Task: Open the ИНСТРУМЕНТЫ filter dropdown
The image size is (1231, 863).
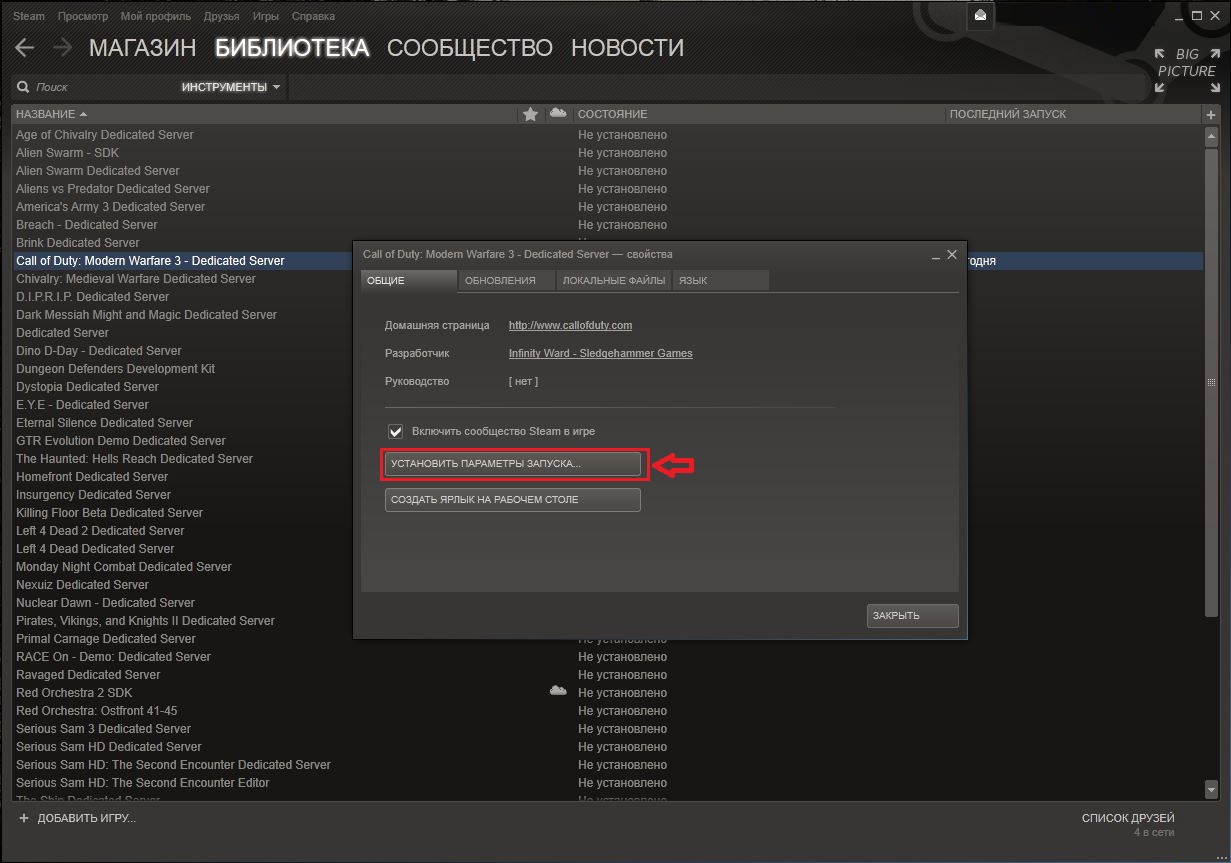Action: 231,87
